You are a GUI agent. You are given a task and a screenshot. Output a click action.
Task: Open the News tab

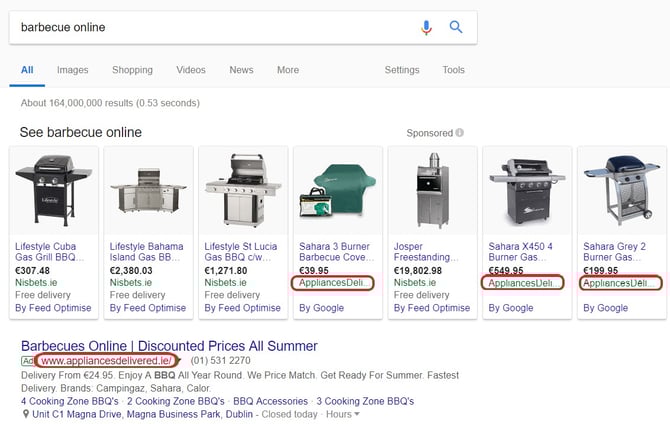click(x=241, y=70)
